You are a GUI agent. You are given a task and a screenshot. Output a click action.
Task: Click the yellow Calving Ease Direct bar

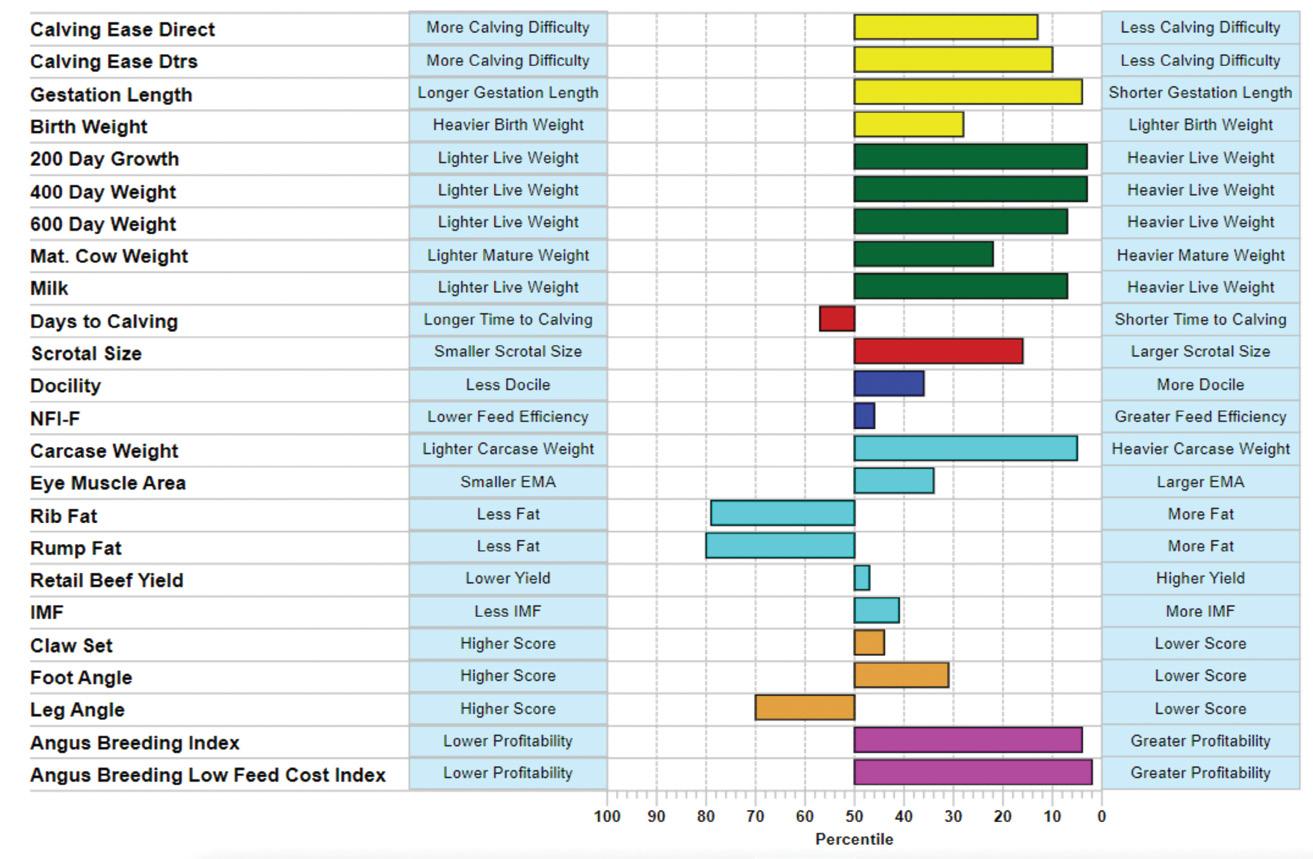946,27
